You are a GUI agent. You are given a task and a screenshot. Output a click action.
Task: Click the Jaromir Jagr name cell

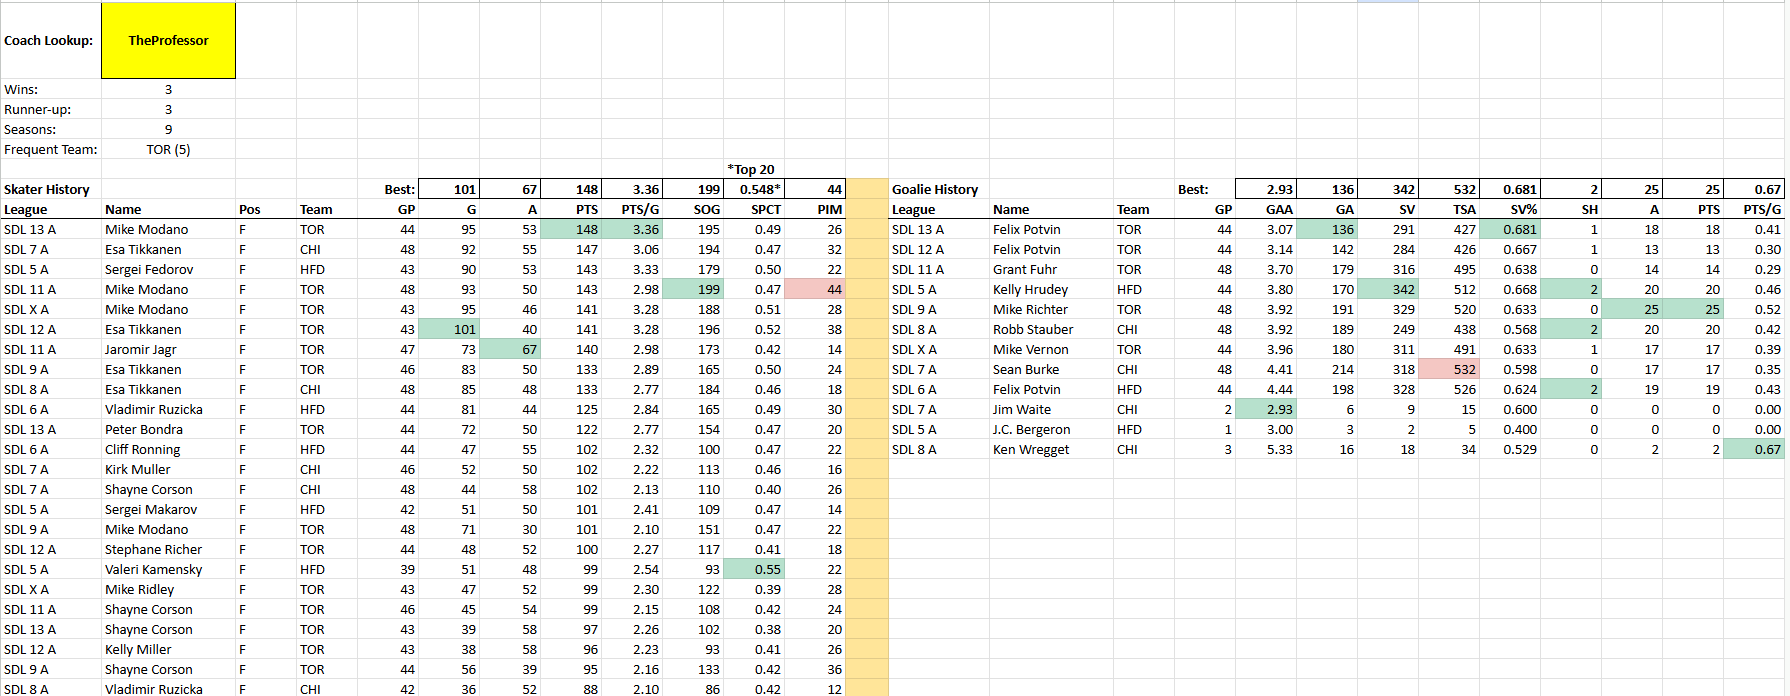coord(141,350)
